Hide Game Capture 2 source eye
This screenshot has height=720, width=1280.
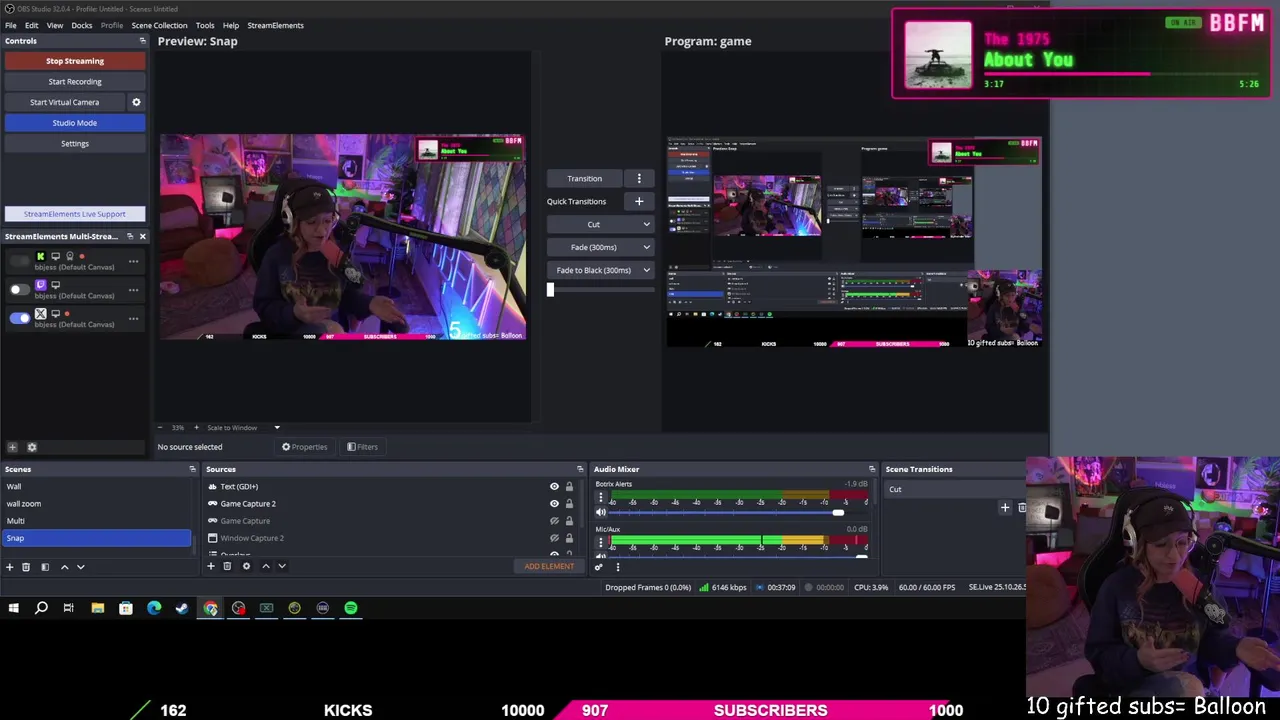554,504
